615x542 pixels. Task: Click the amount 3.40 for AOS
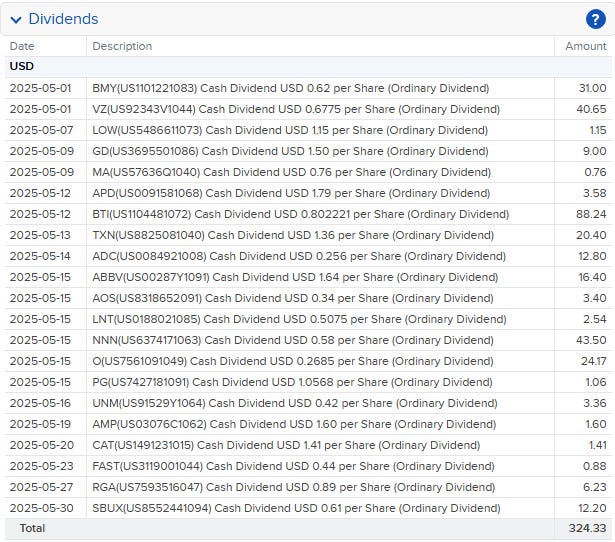coord(595,298)
